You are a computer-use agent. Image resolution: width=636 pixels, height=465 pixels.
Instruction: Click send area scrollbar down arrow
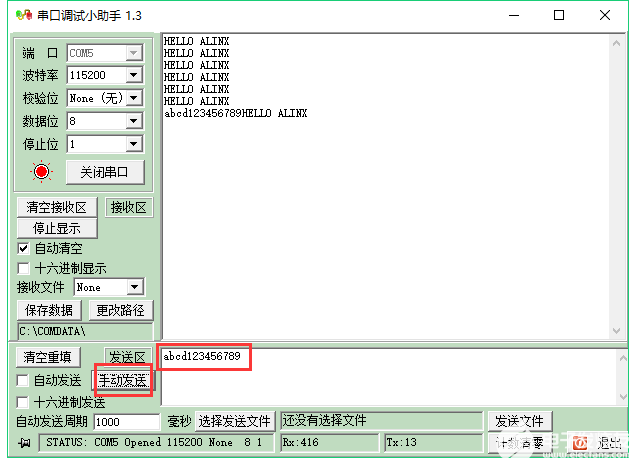623,396
